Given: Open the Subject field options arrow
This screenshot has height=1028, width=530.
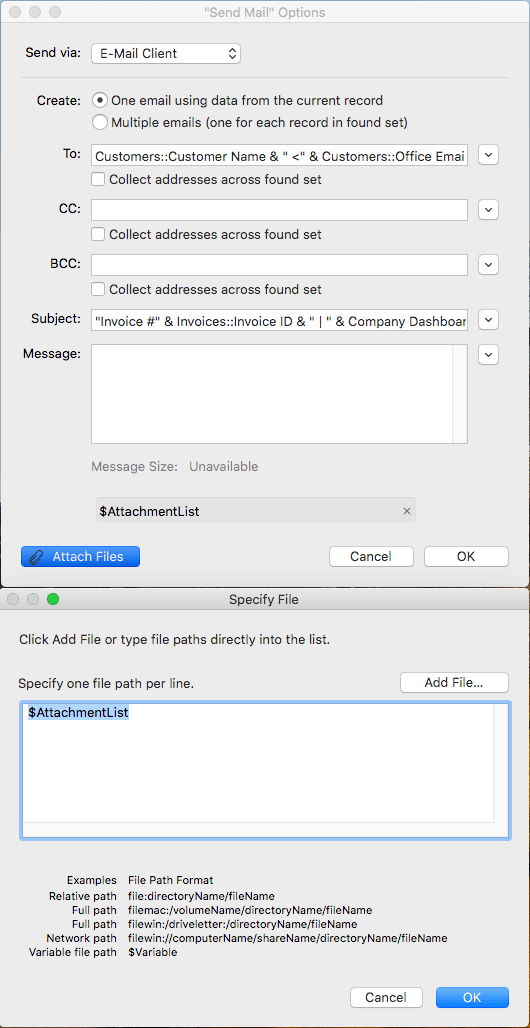Looking at the screenshot, I should pos(489,320).
